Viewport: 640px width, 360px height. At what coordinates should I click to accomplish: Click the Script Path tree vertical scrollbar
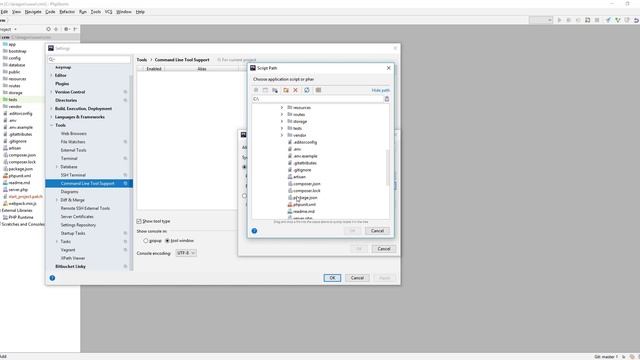[x=387, y=167]
